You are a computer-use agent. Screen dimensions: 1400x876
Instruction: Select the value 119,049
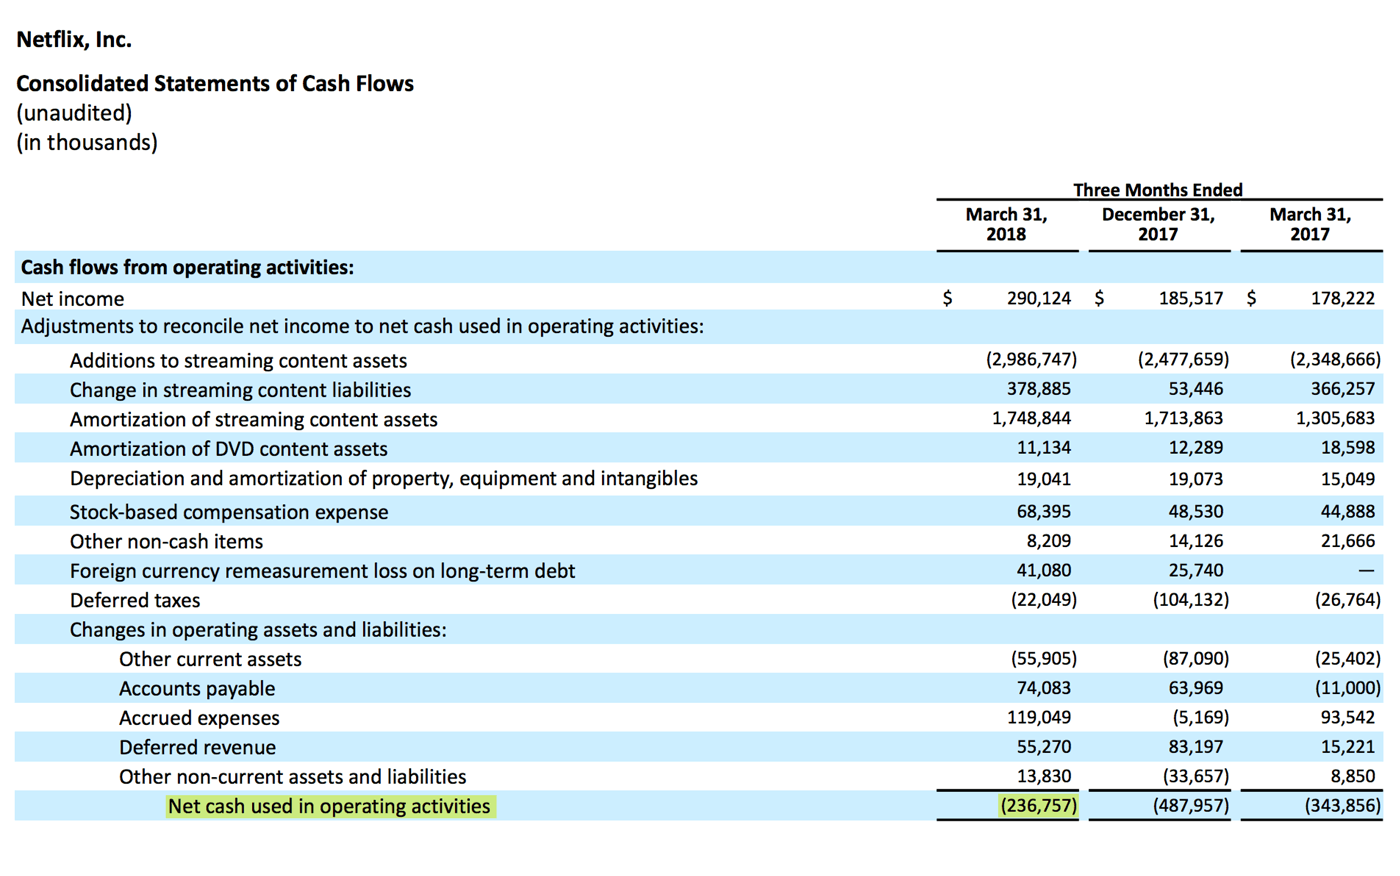[1039, 717]
